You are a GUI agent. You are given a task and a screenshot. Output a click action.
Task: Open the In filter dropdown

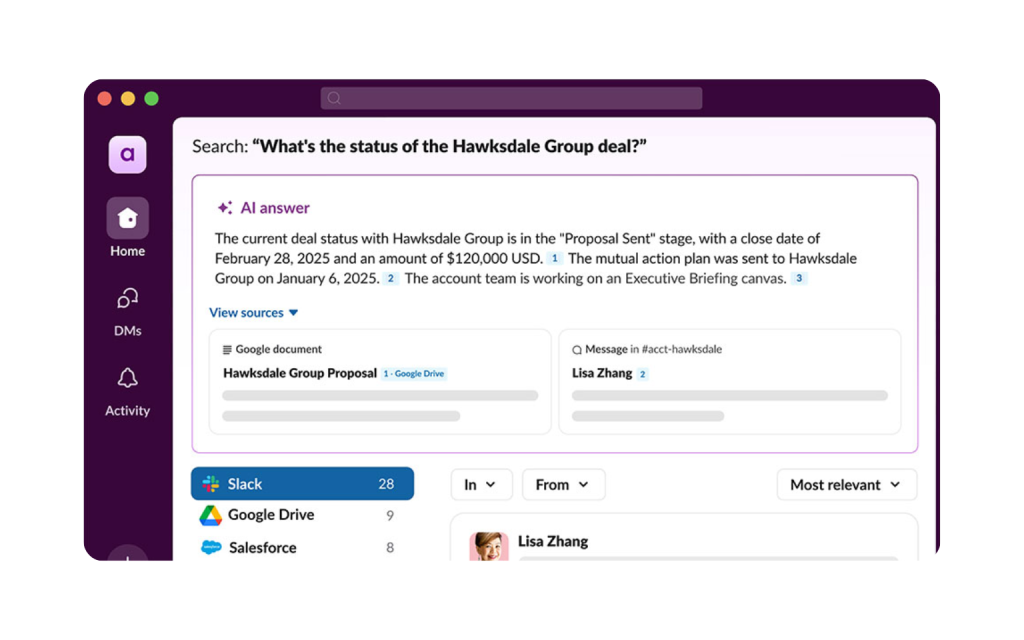tap(481, 485)
